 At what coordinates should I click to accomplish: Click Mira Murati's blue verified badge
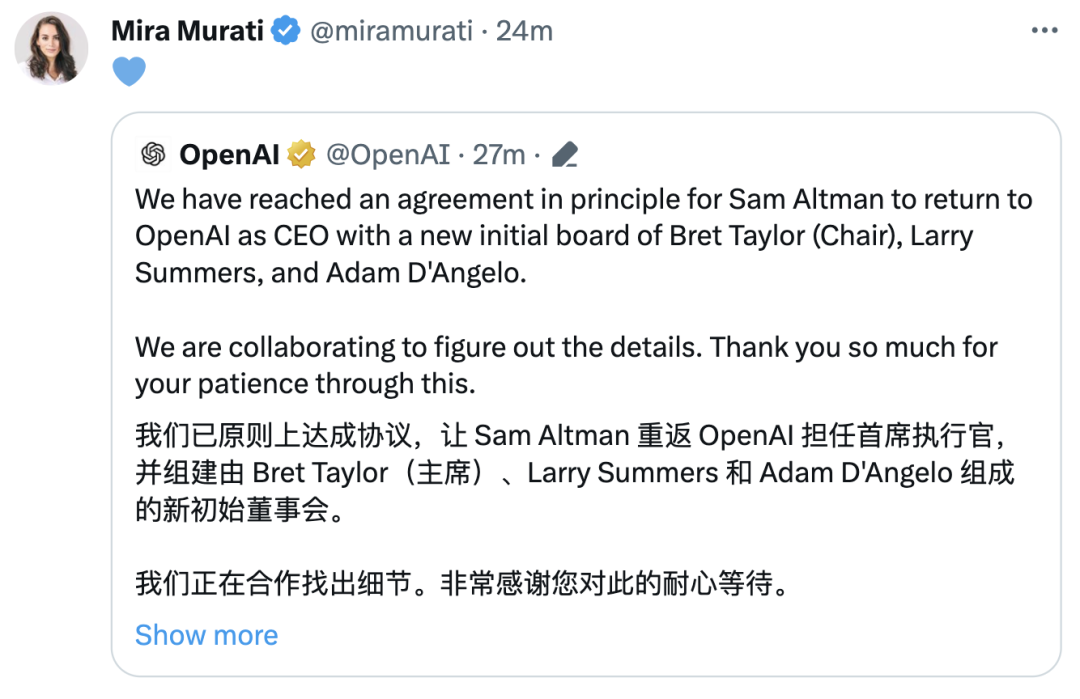coord(285,30)
